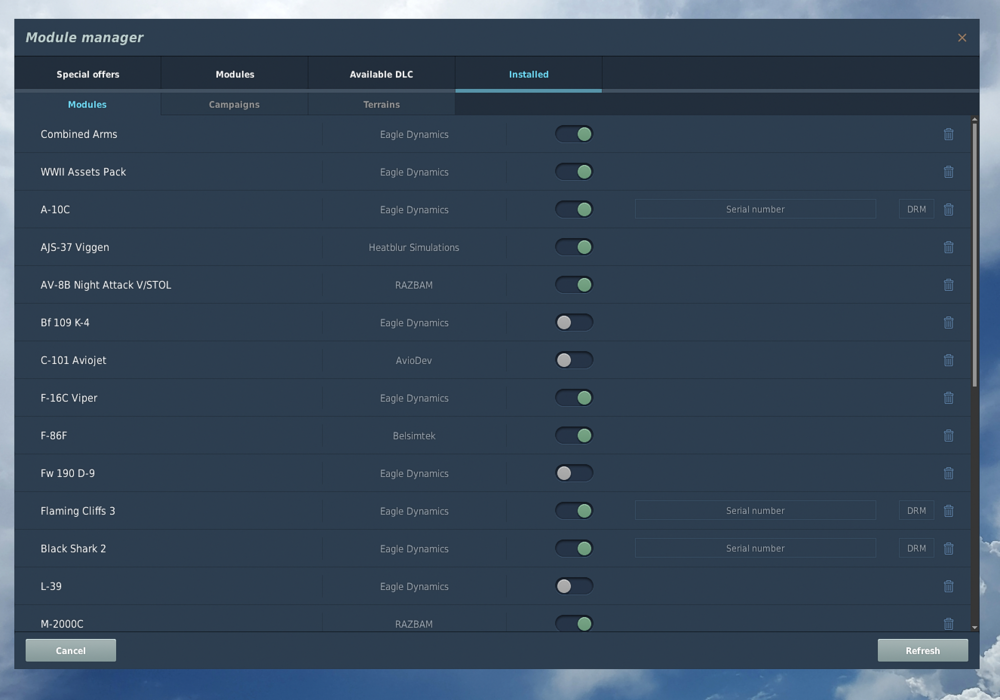Click DRM button for Black Shark 2
Image resolution: width=1000 pixels, height=700 pixels.
tap(916, 548)
